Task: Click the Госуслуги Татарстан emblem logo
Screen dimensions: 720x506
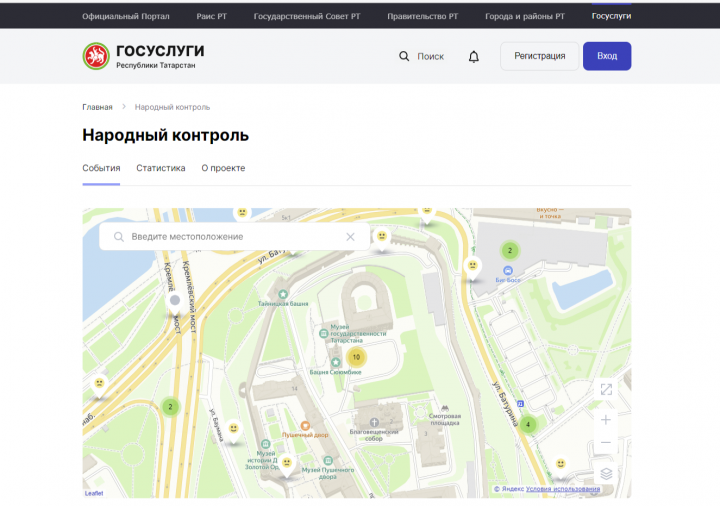Action: [x=96, y=56]
